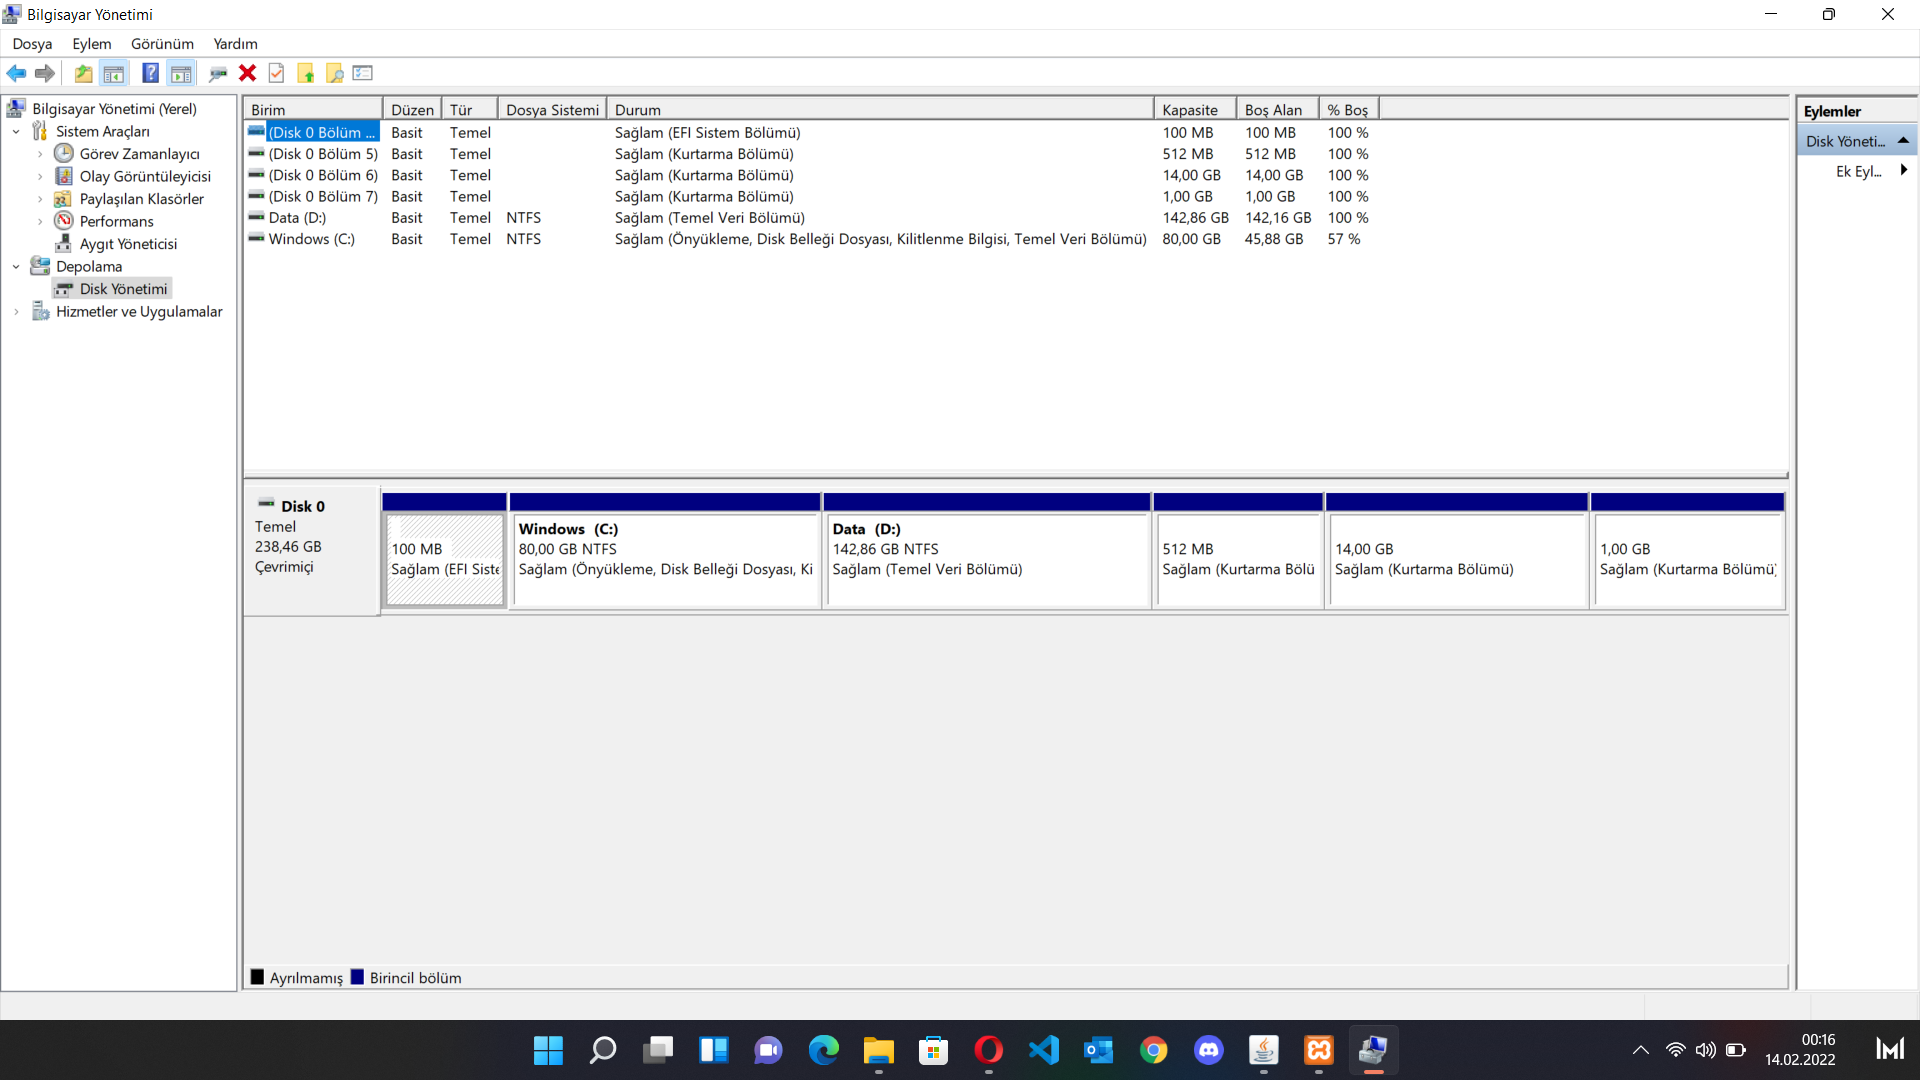1920x1080 pixels.
Task: Open the Eylem menu
Action: (x=92, y=44)
